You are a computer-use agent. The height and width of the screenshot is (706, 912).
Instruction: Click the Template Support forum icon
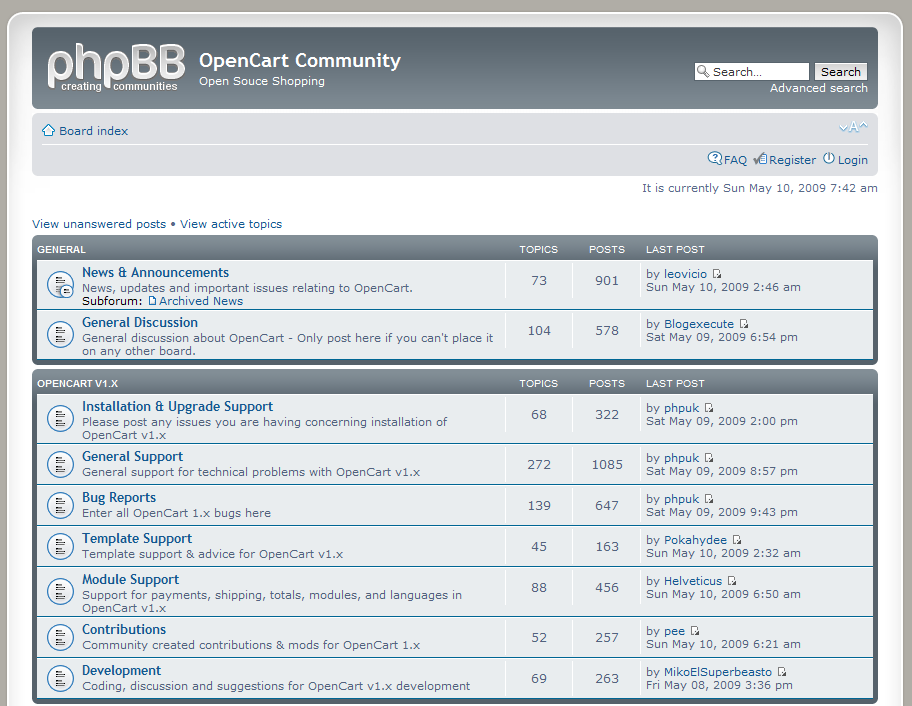coord(60,547)
